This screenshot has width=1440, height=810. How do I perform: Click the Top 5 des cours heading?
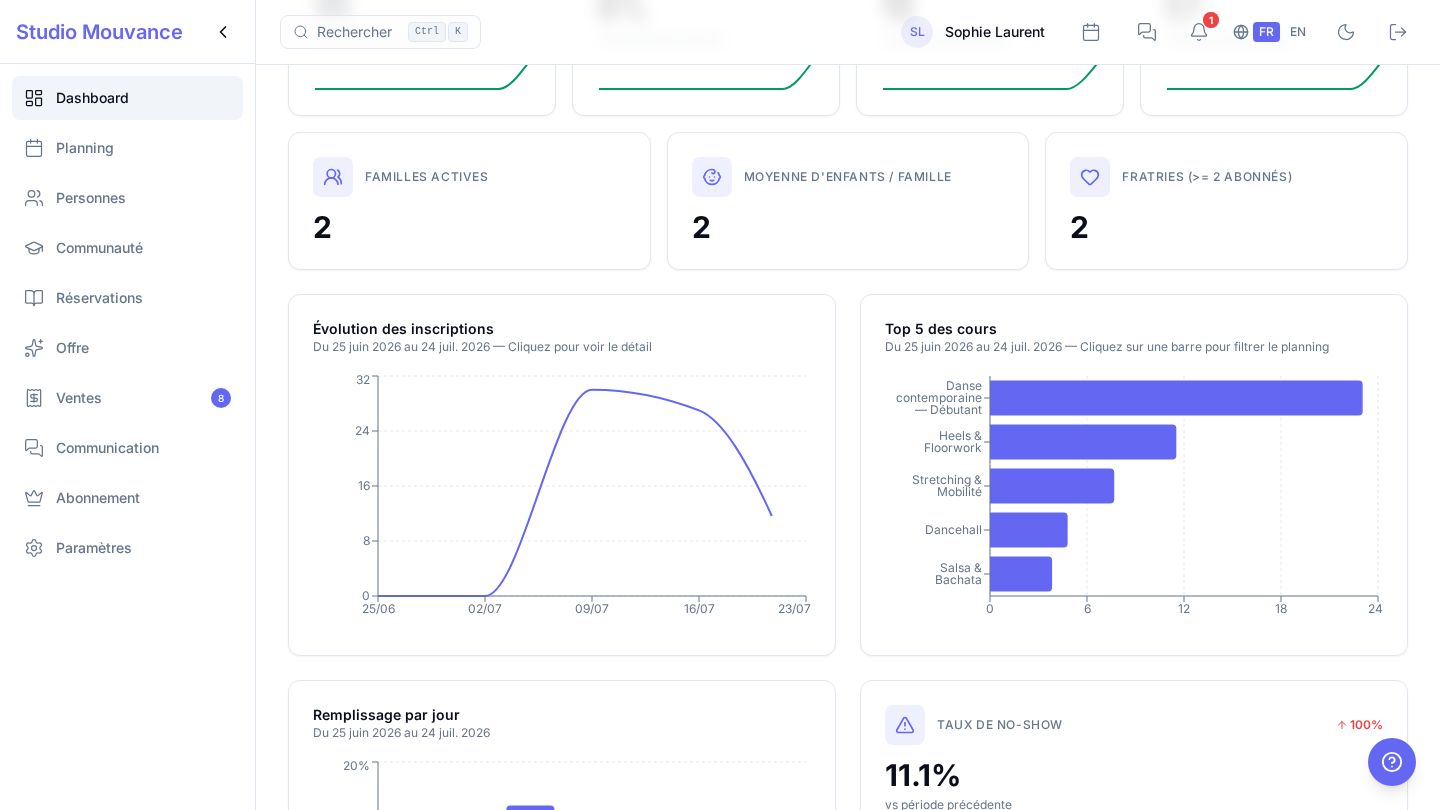pyautogui.click(x=941, y=329)
